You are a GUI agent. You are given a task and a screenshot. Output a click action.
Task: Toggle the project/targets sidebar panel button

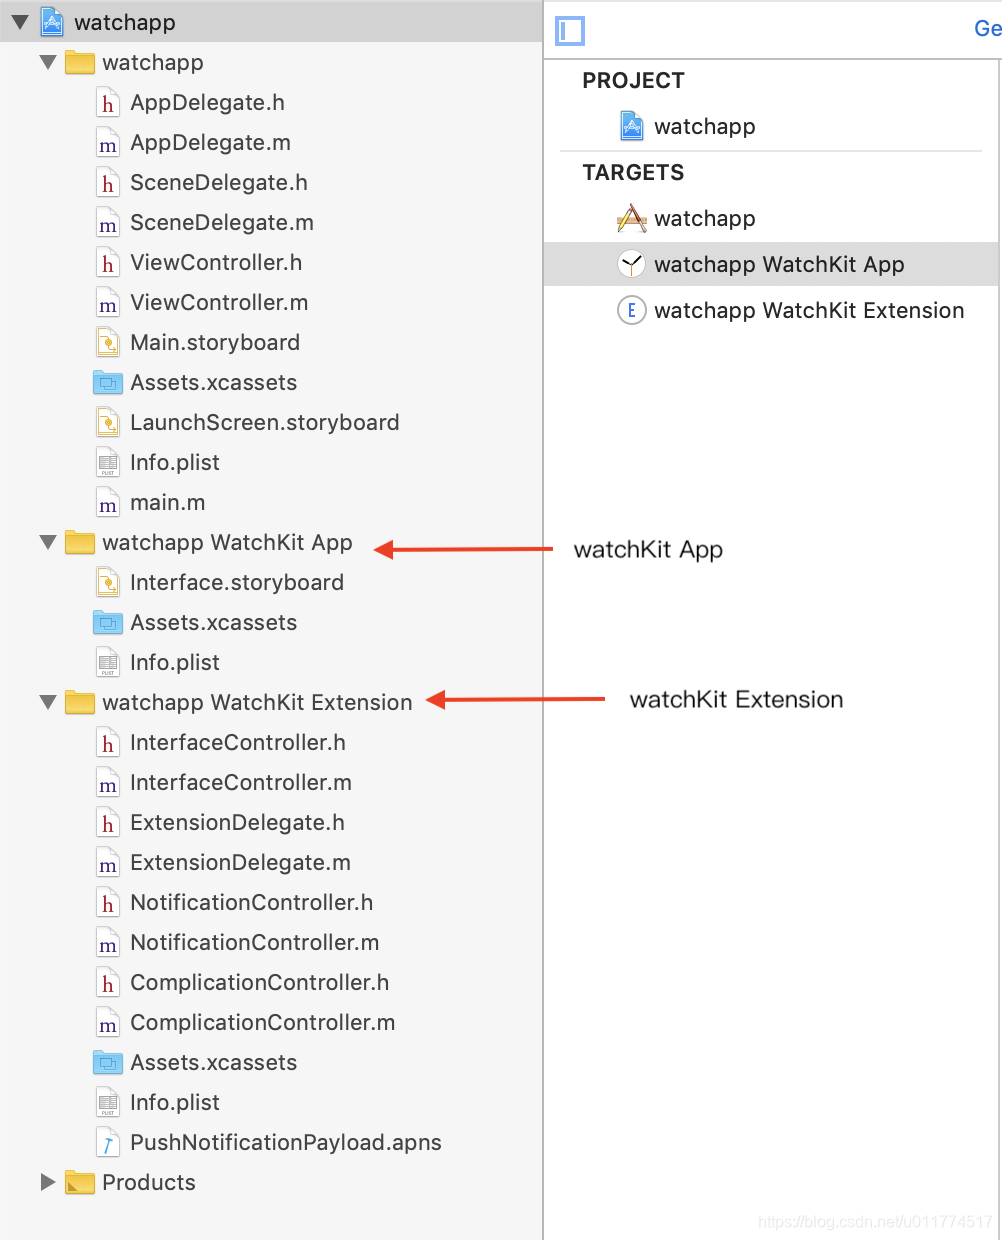(x=570, y=30)
